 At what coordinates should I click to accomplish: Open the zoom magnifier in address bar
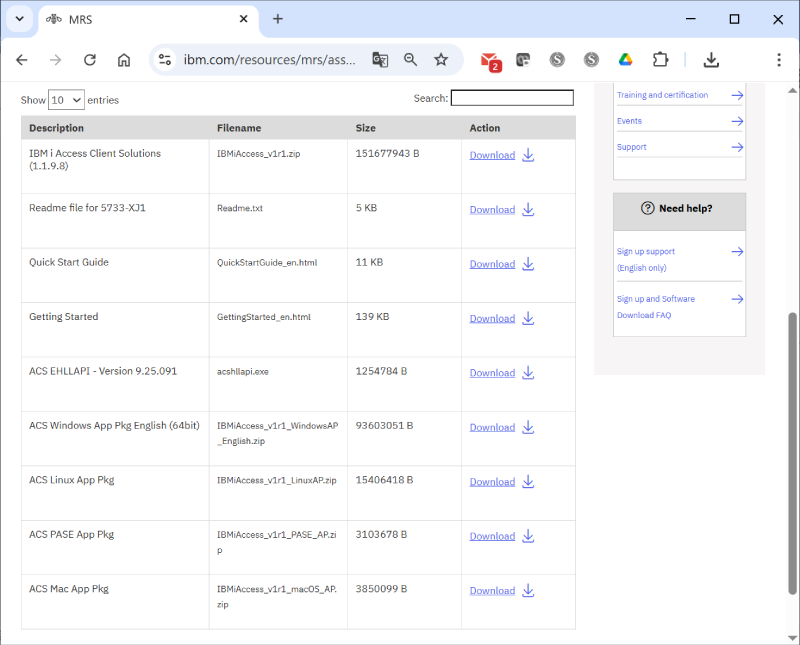[410, 60]
